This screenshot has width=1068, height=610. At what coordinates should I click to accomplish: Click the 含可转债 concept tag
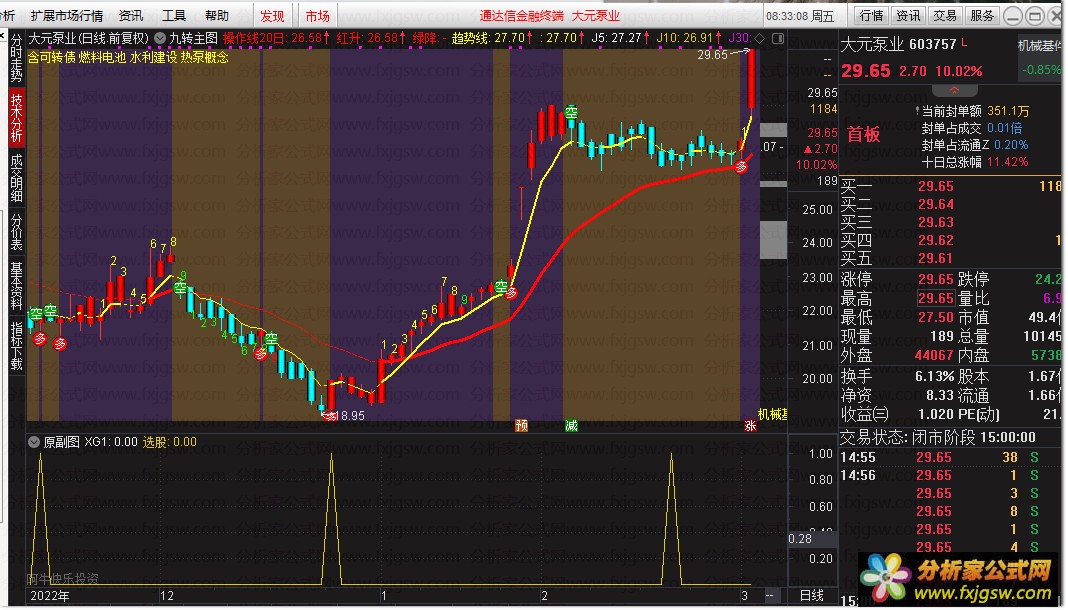coord(52,57)
